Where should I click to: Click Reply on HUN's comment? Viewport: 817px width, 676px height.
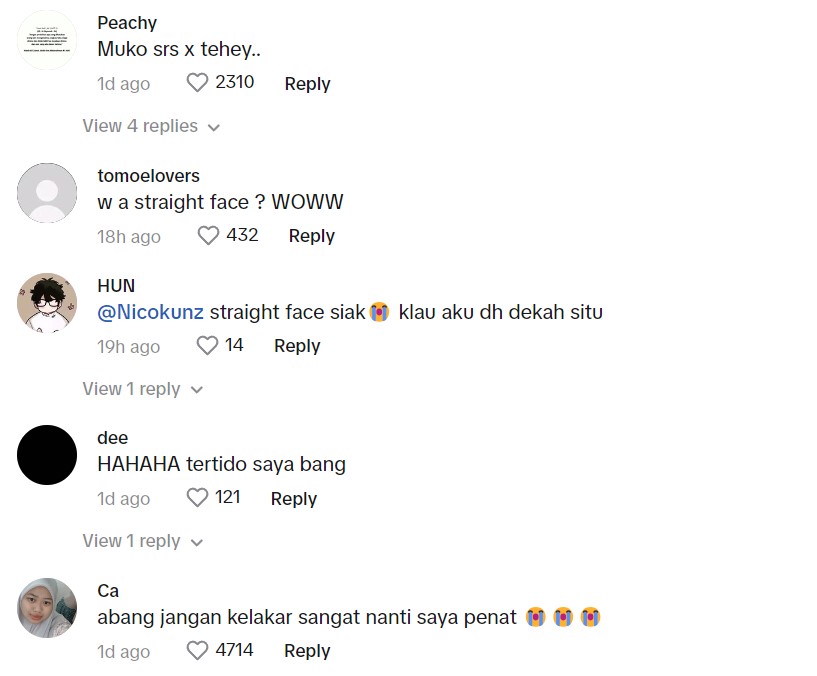(297, 346)
